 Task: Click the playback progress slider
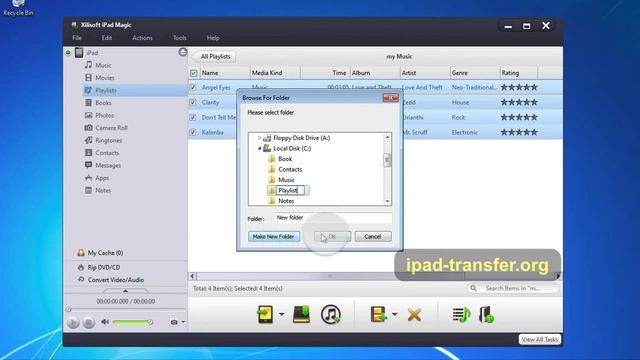(125, 309)
